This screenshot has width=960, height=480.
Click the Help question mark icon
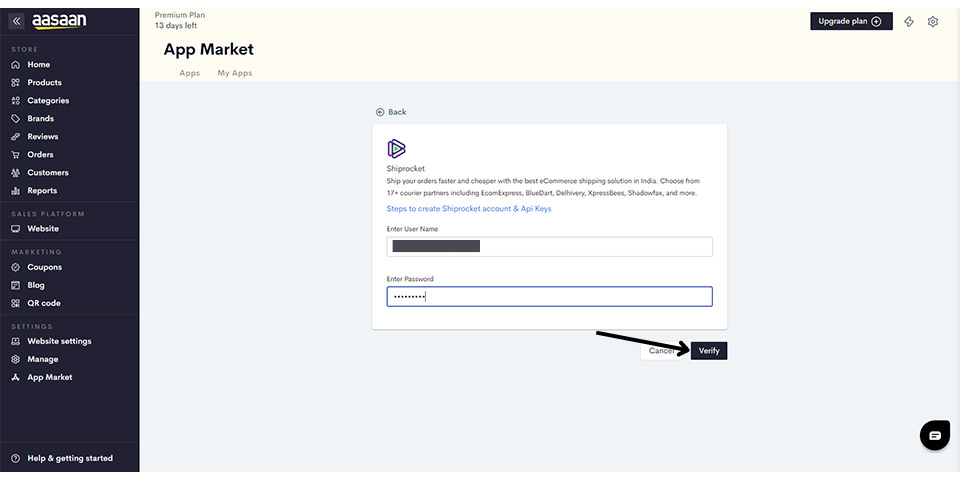16,459
